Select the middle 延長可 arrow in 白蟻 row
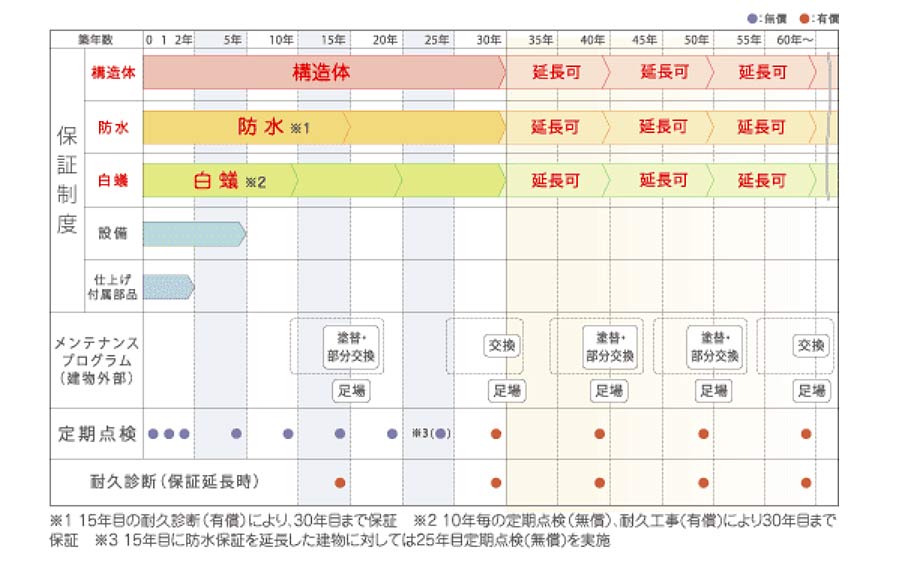This screenshot has width=900, height=562. (663, 181)
